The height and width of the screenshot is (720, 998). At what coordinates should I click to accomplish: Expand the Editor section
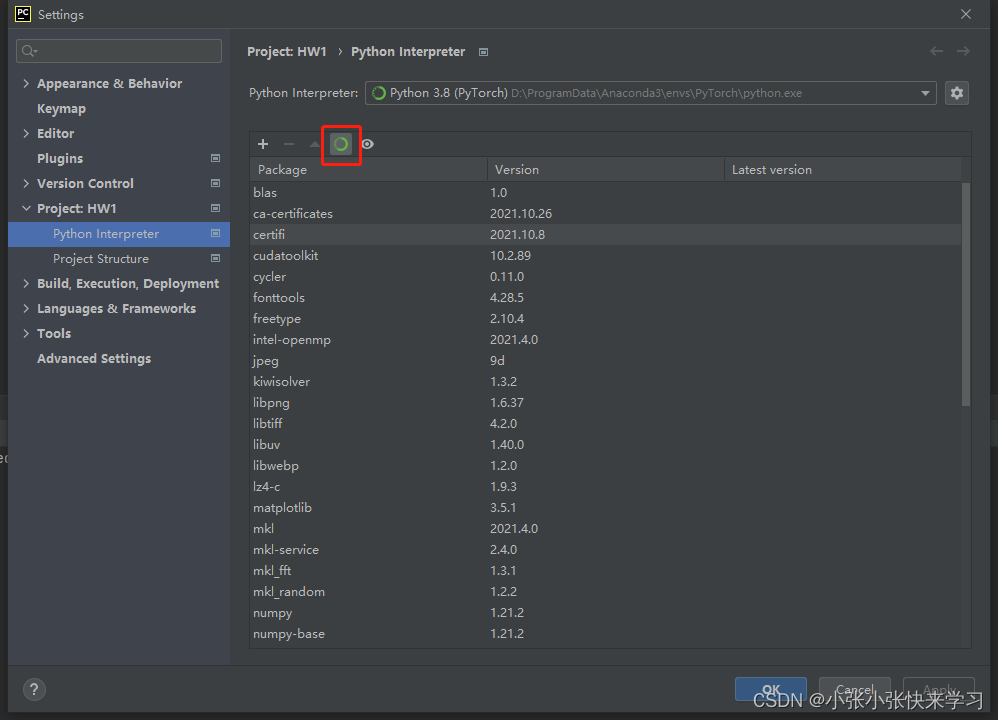coord(26,133)
